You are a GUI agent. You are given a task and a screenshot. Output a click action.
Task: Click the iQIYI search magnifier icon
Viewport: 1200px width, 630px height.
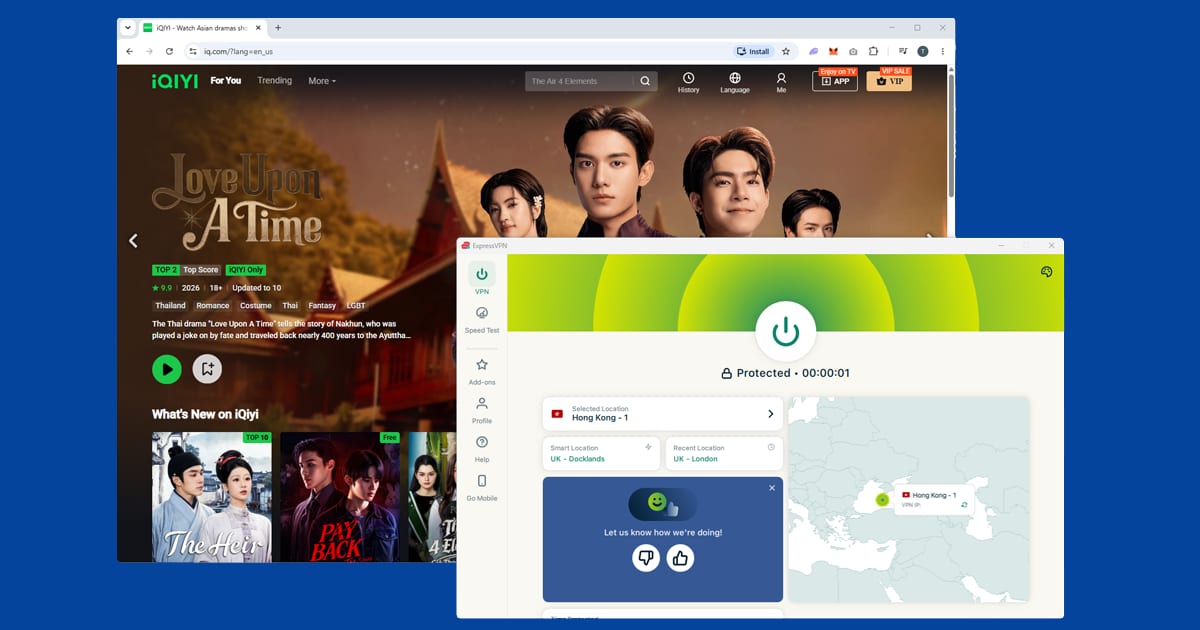pos(646,81)
